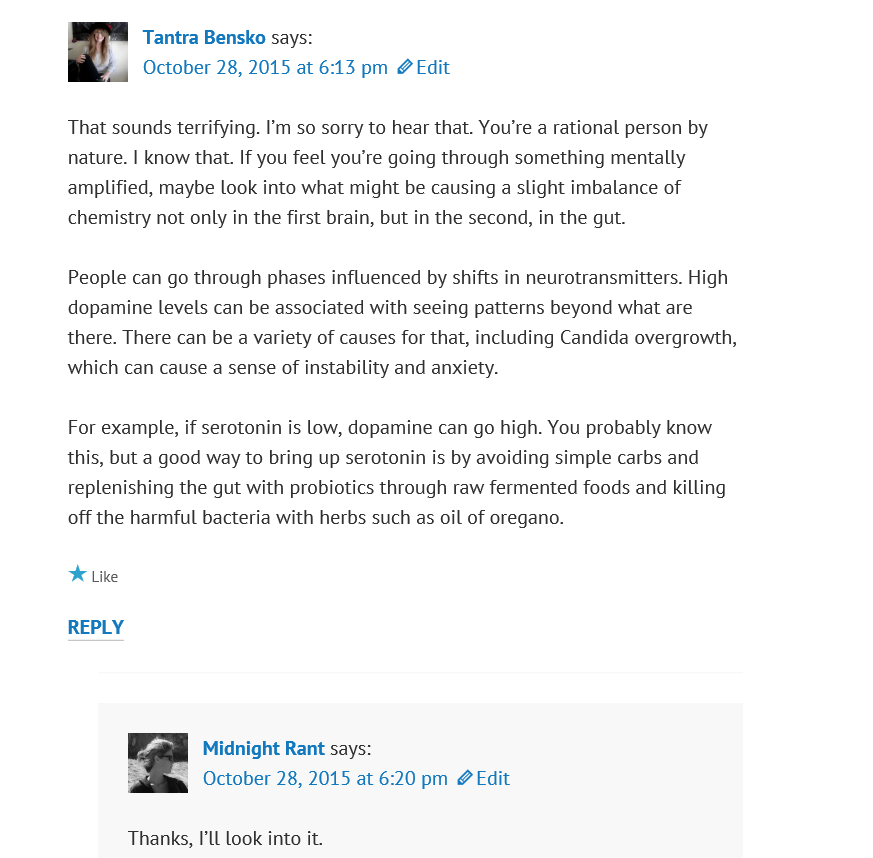Click 'says:' after Tantra Bensko's name
The height and width of the screenshot is (858, 873).
point(291,37)
